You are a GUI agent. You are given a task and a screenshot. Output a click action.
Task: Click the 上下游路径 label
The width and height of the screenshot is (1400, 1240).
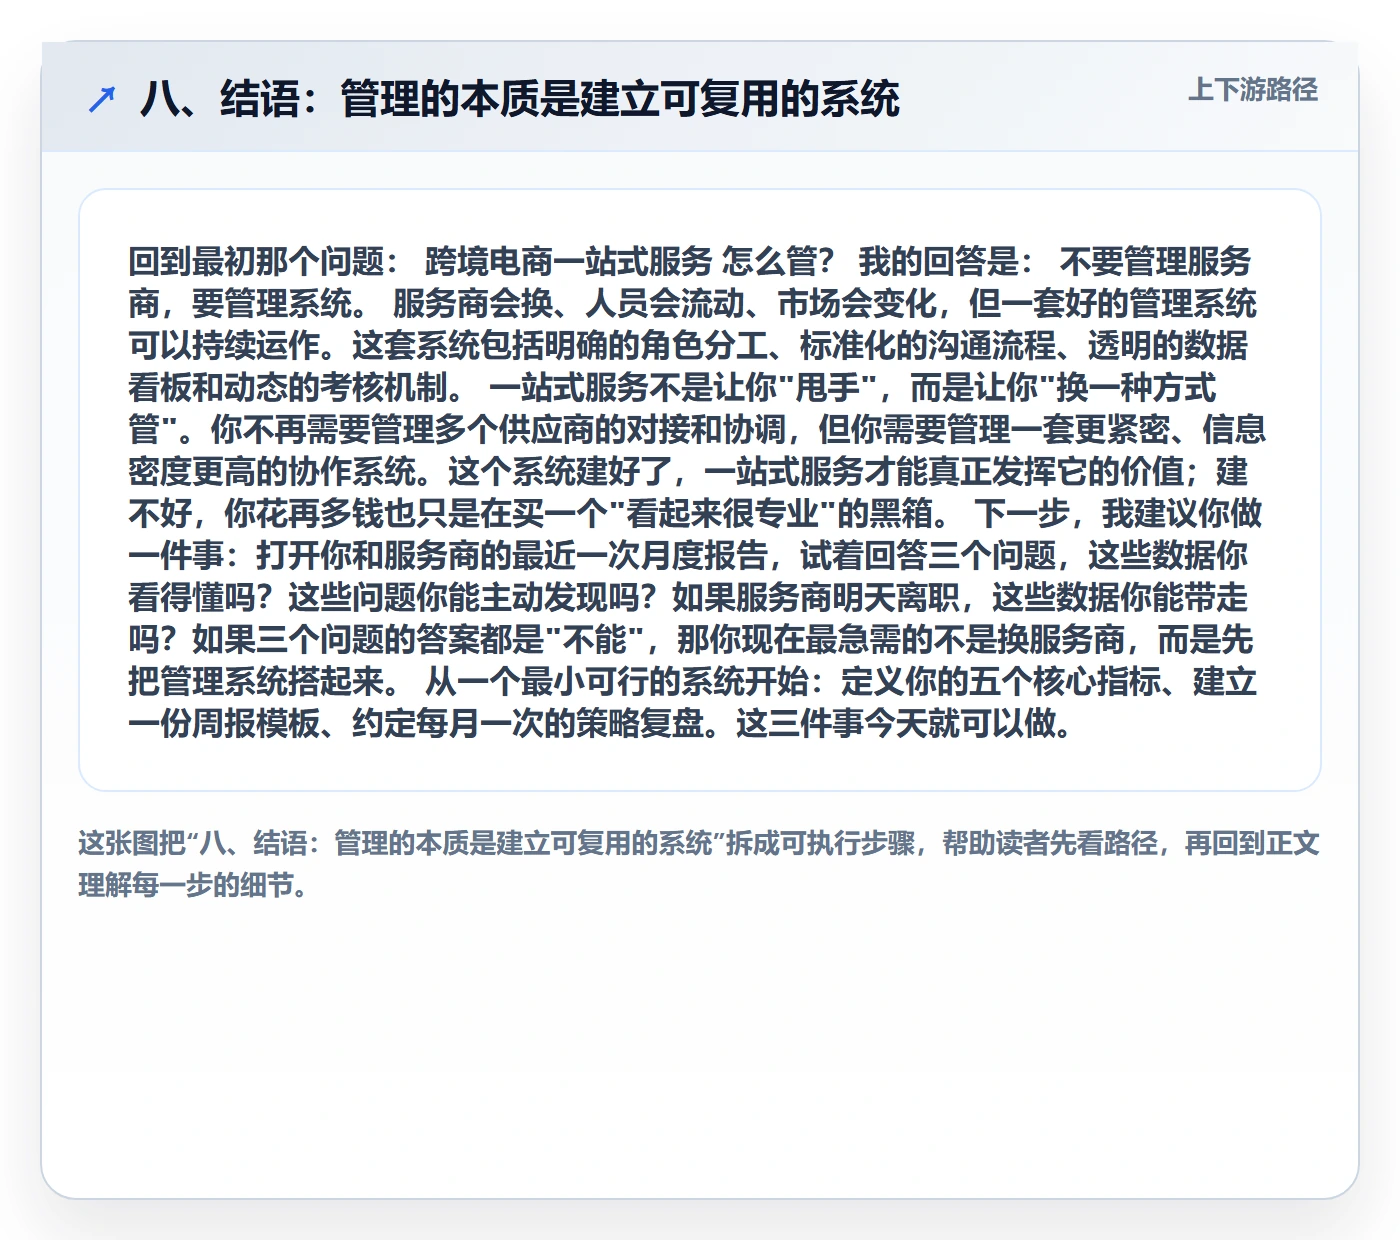pyautogui.click(x=1252, y=90)
